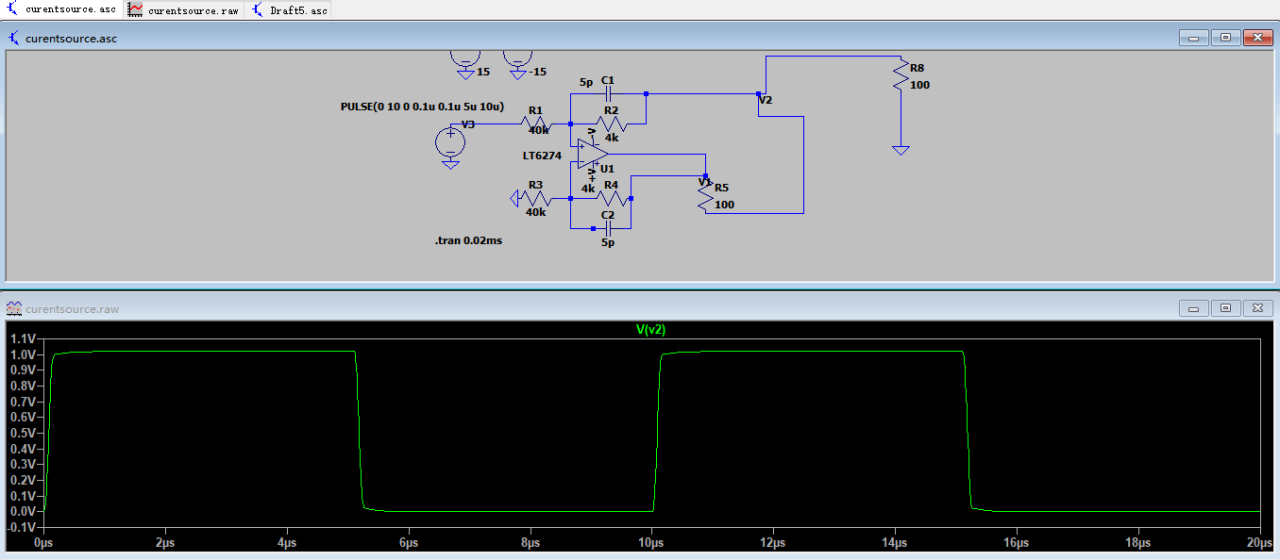Image resolution: width=1280 pixels, height=560 pixels.
Task: Switch to the curentsource.raw tab
Action: [x=185, y=10]
